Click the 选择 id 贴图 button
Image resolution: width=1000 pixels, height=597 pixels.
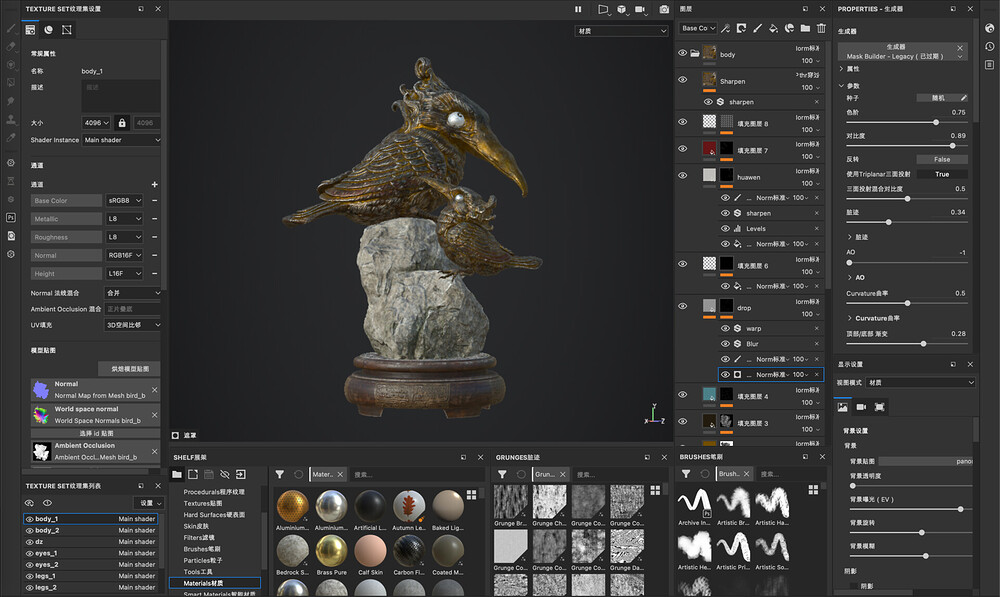96,433
